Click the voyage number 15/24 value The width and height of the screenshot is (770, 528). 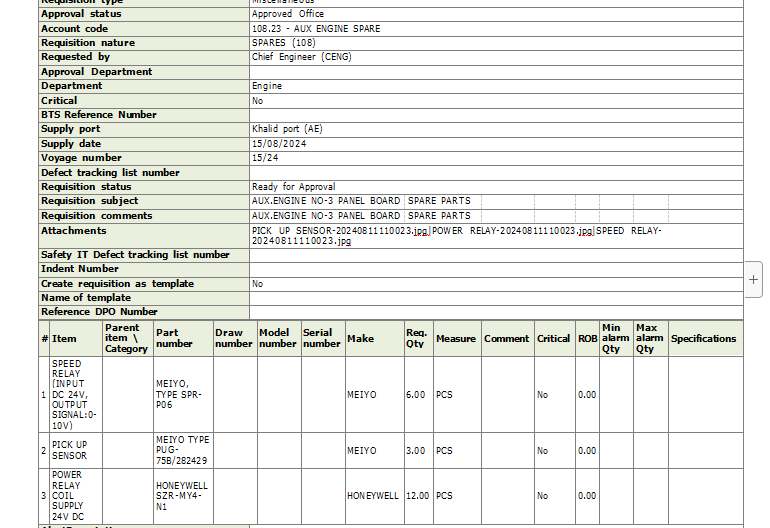[x=265, y=158]
